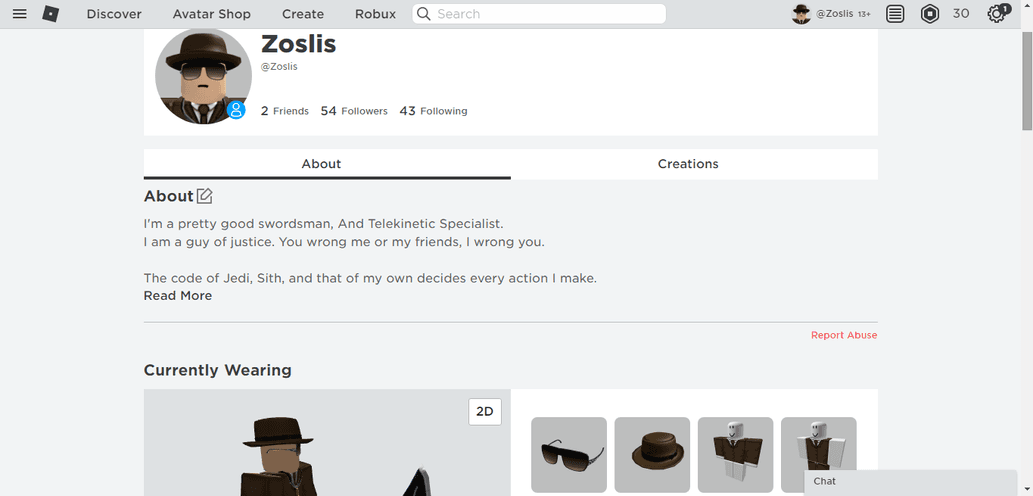Viewport: 1033px width, 496px height.
Task: View the 2 Friends list
Action: point(285,111)
